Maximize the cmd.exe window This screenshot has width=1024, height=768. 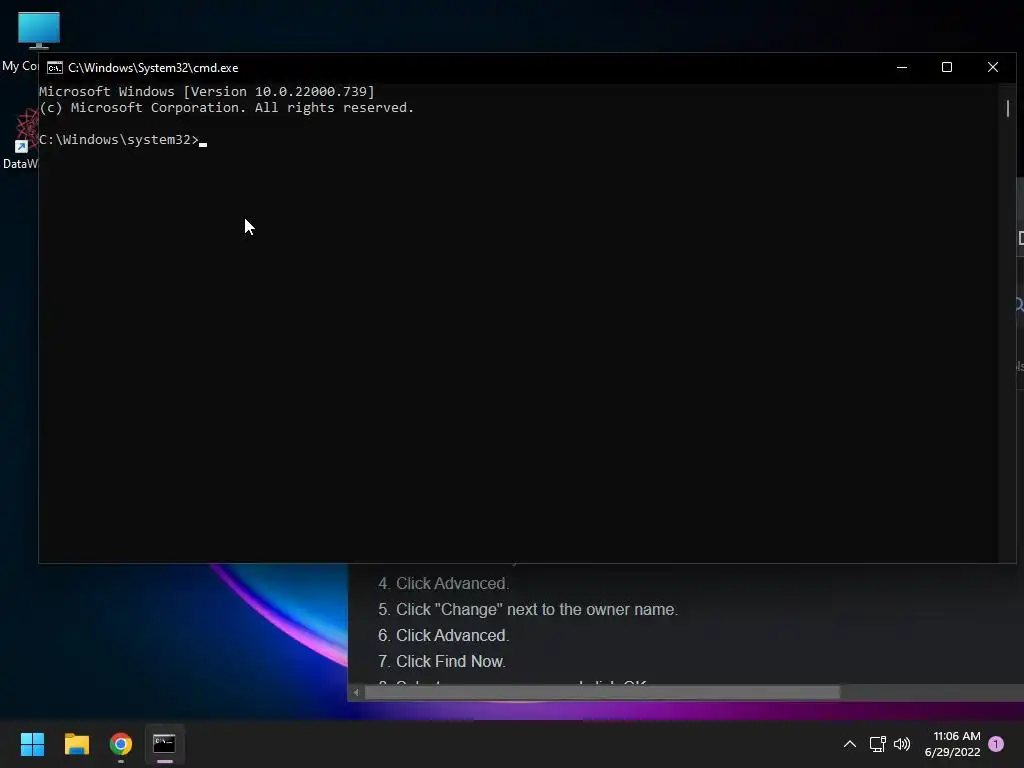click(947, 67)
